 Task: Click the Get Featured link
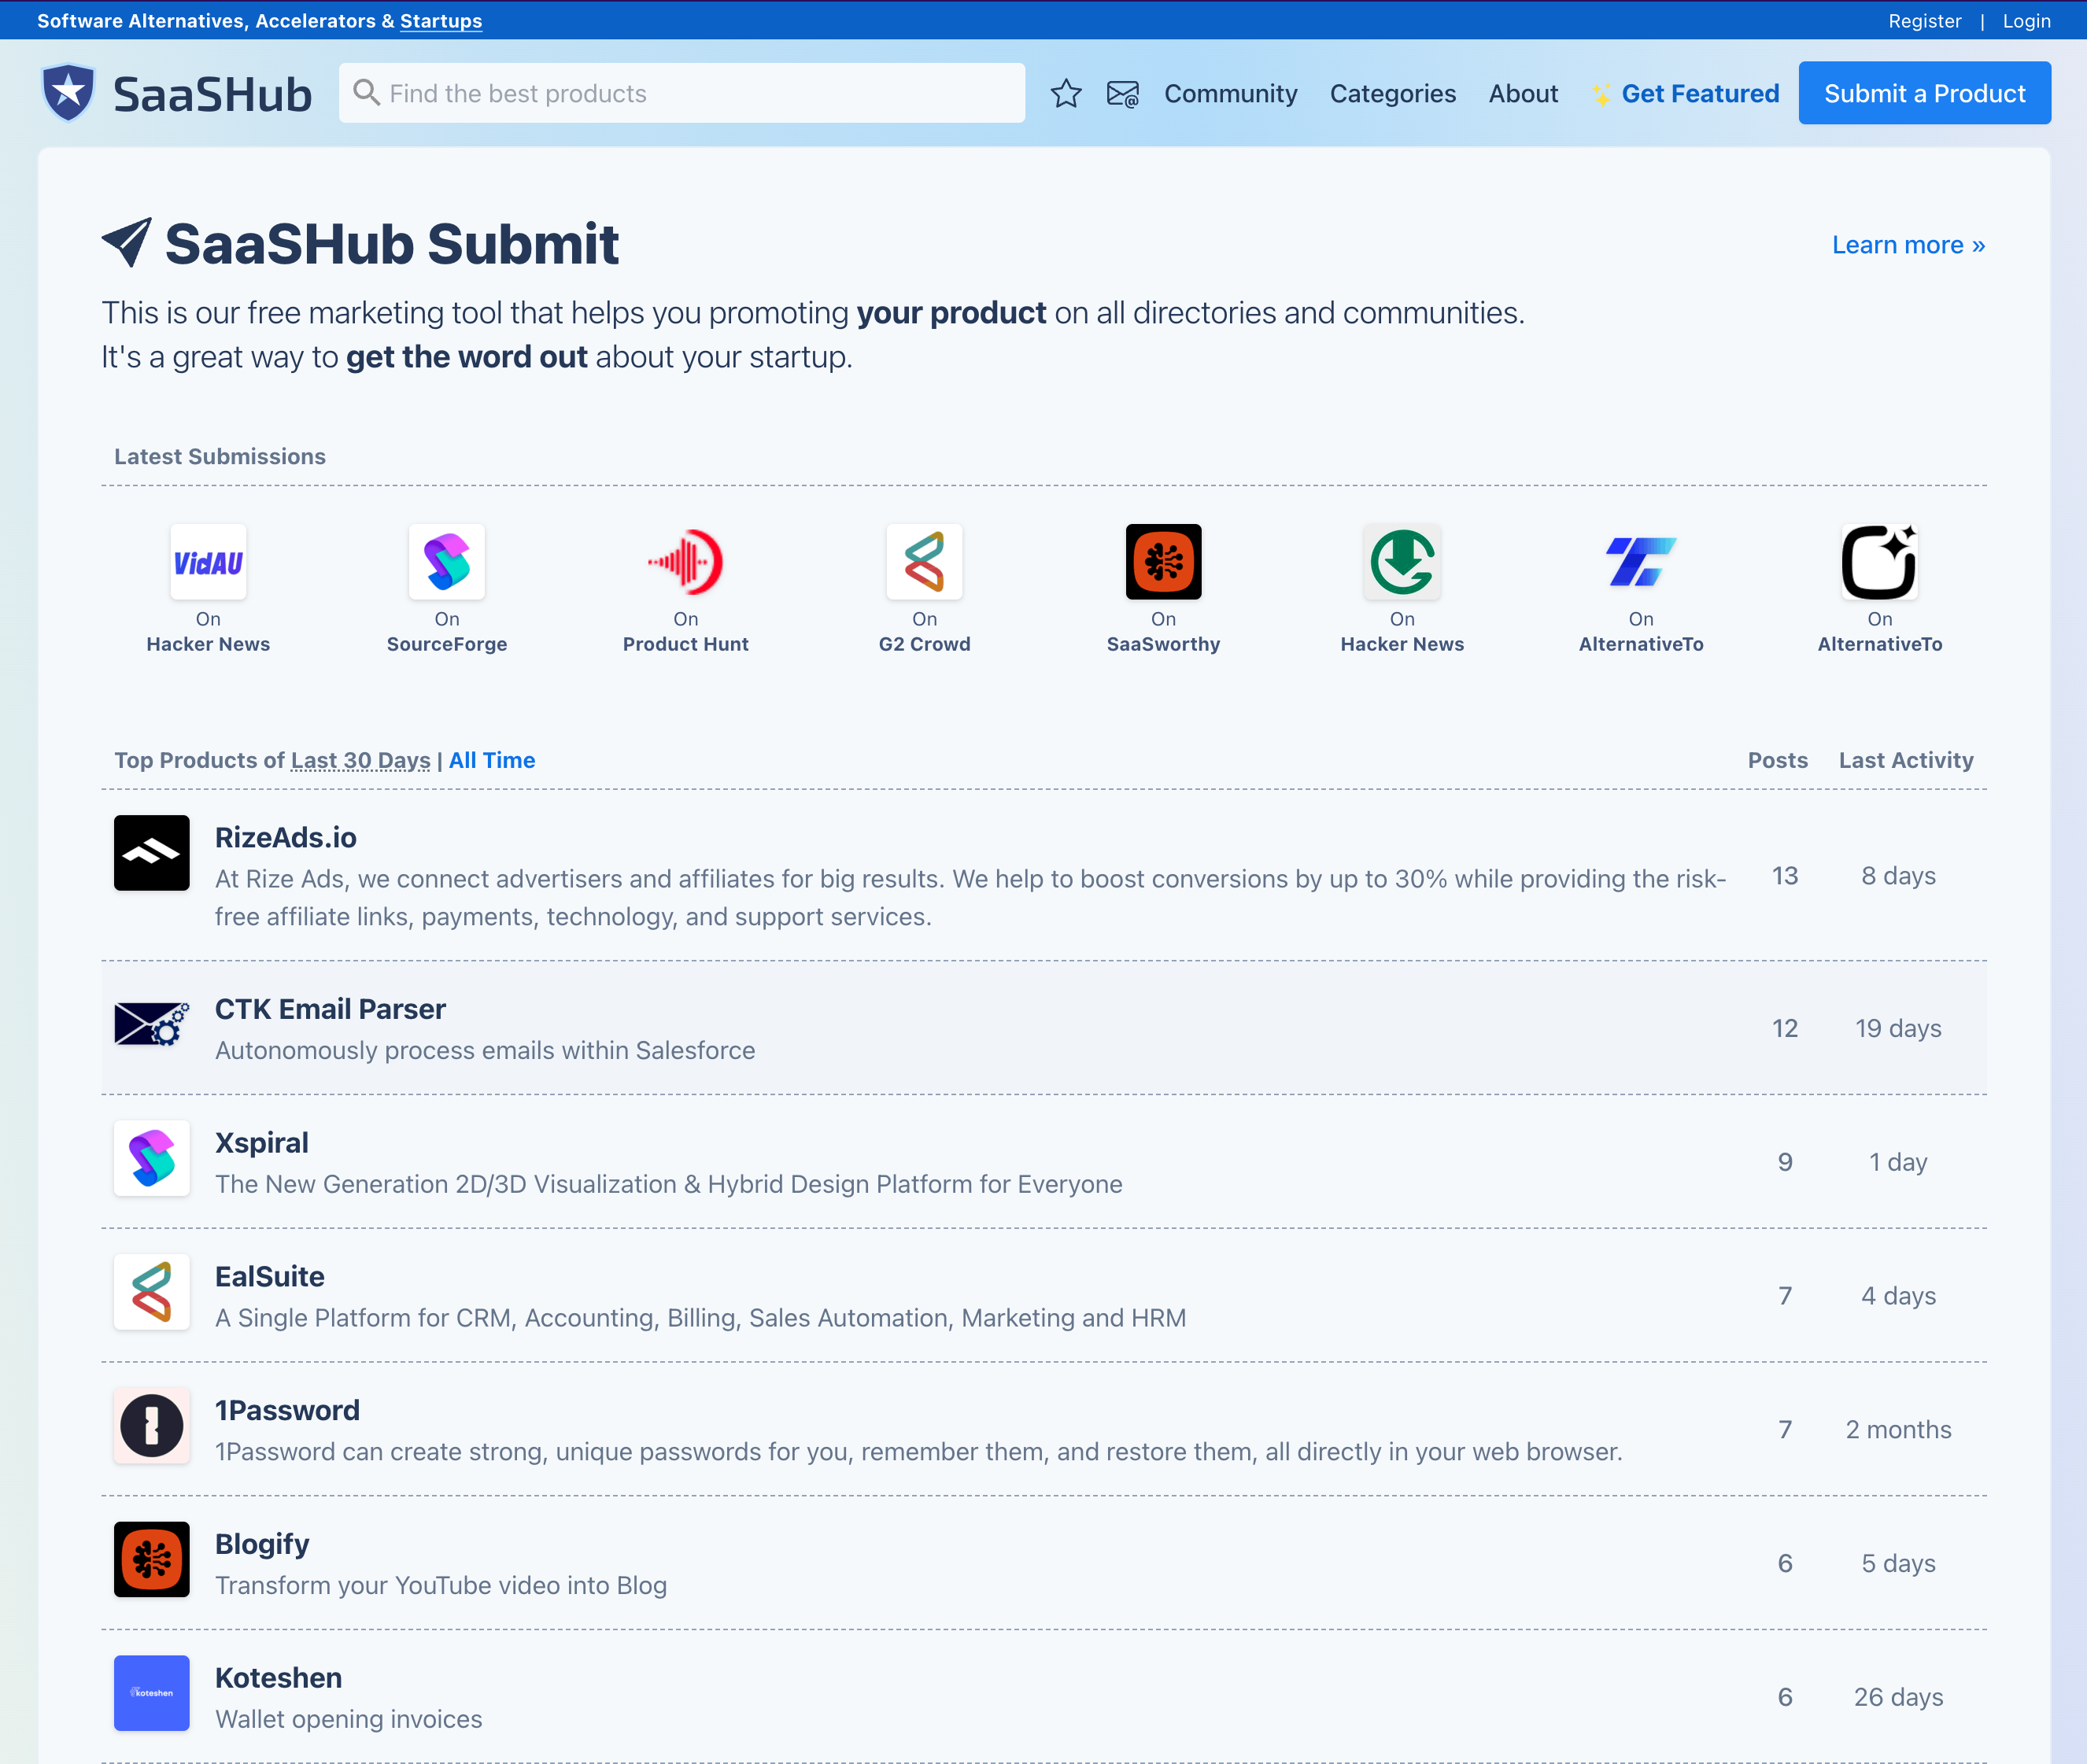[x=1699, y=94]
